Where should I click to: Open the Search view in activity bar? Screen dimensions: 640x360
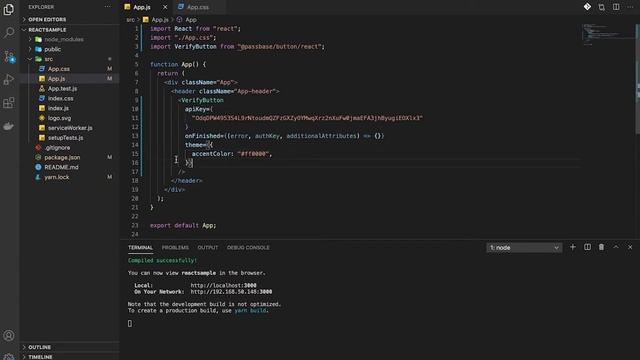point(9,33)
